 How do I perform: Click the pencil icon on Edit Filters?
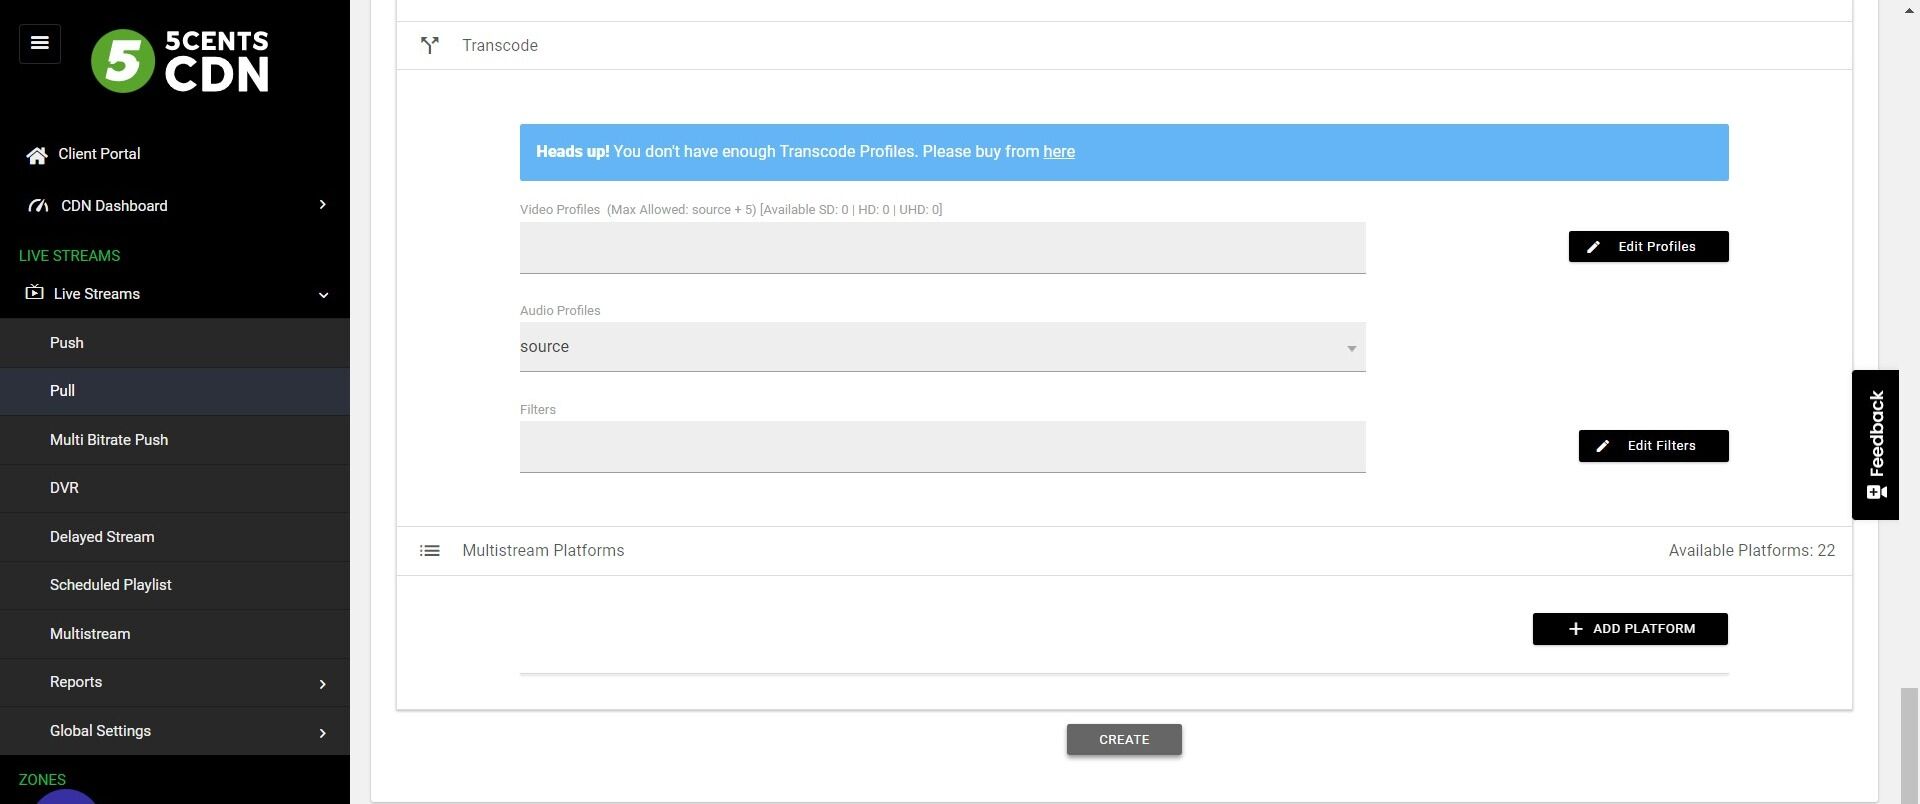1603,446
